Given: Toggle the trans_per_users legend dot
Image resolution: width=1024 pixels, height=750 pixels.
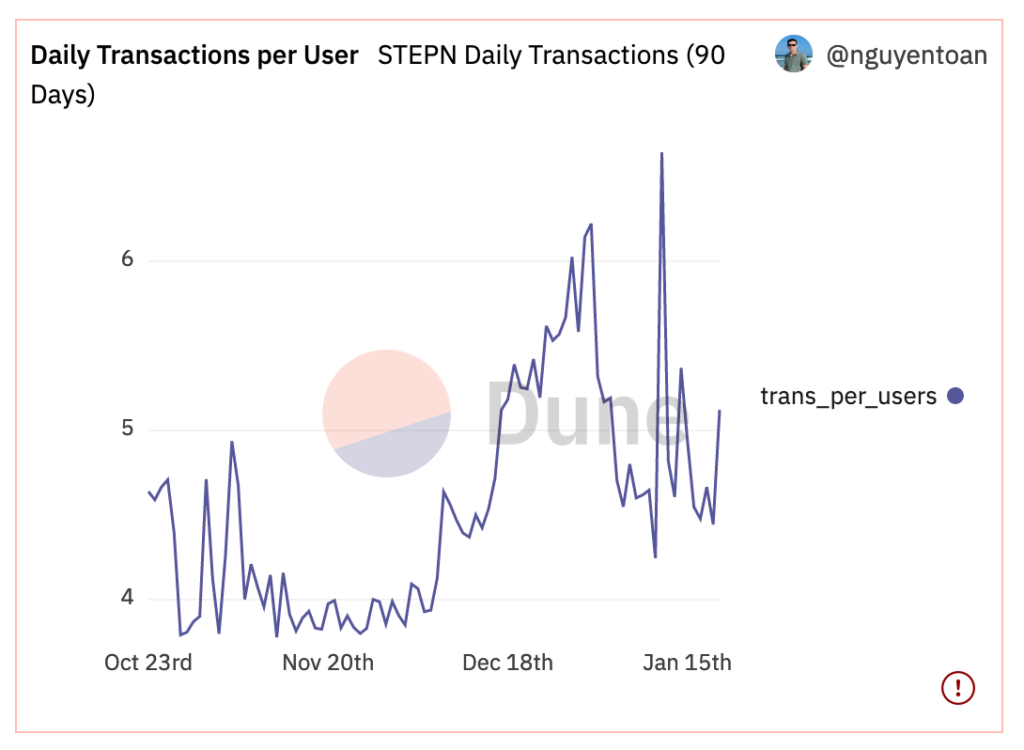Looking at the screenshot, I should (955, 396).
